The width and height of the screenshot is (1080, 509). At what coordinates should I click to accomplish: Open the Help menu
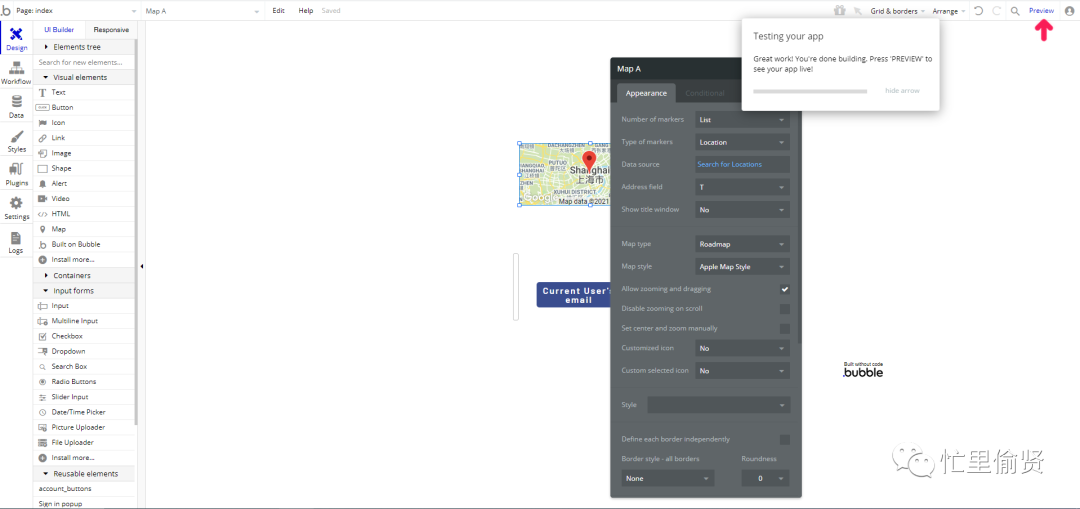[306, 11]
